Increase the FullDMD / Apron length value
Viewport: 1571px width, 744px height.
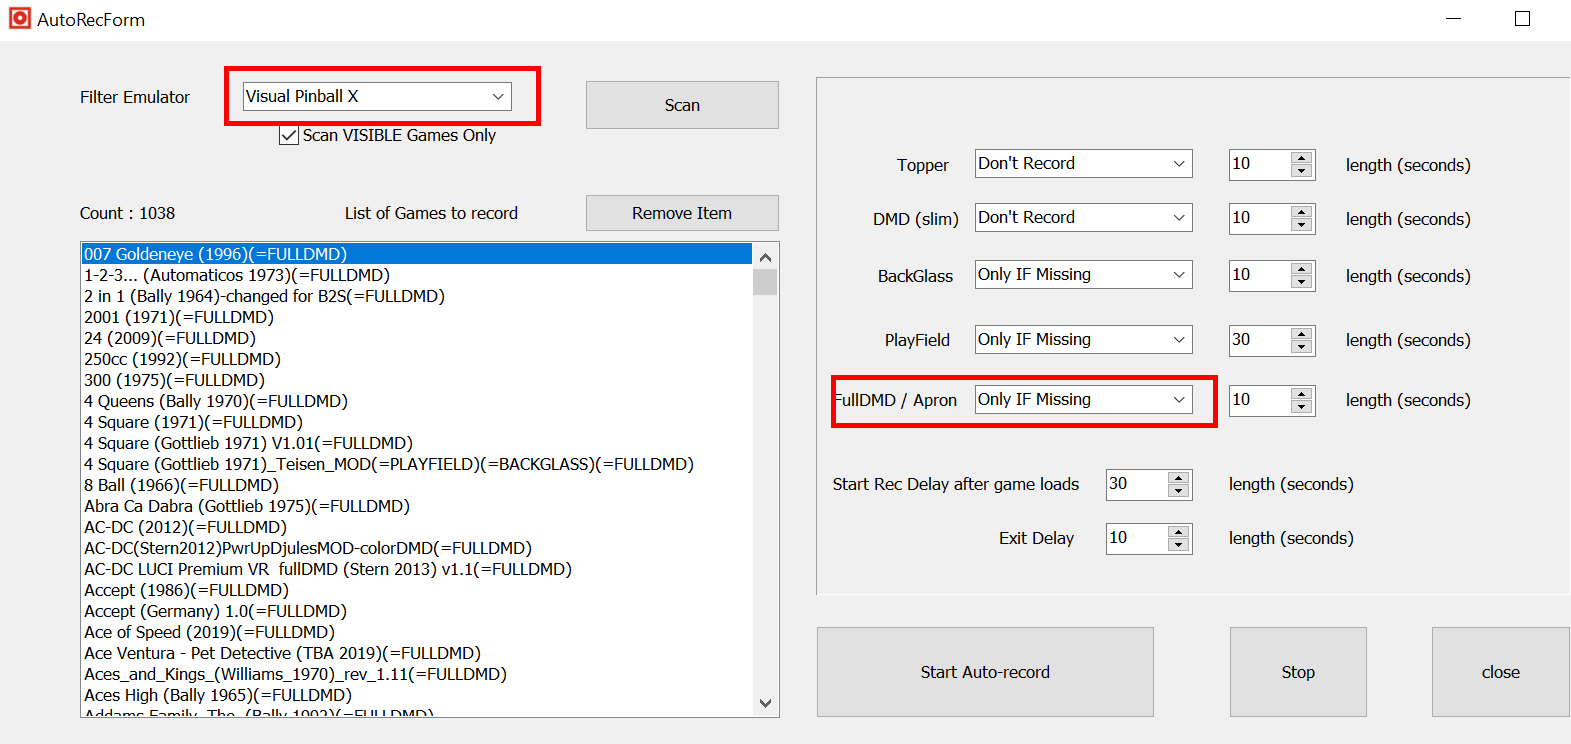1301,394
